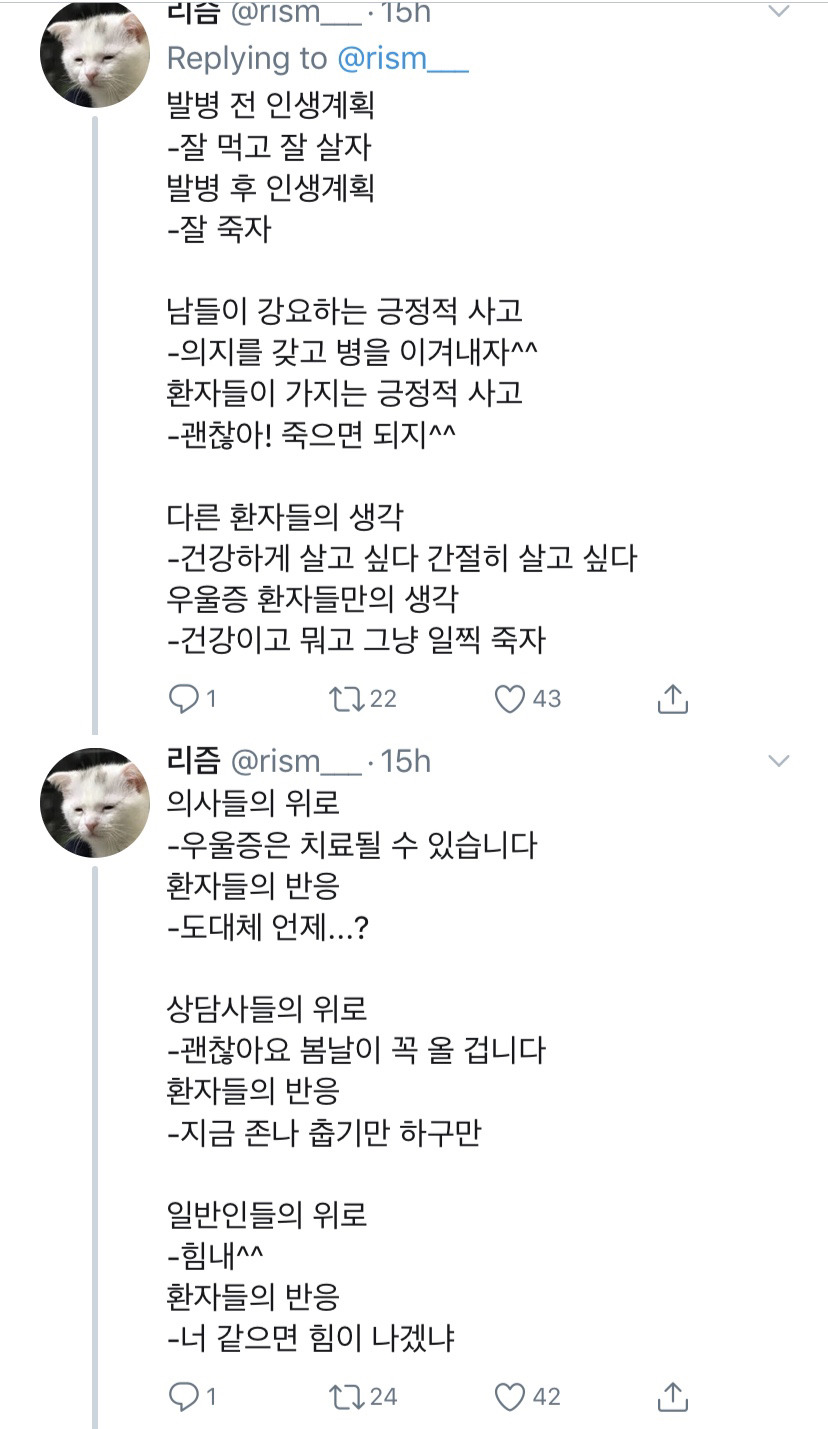Tap the first tweet's cat avatar
This screenshot has height=1429, width=828.
[95, 53]
